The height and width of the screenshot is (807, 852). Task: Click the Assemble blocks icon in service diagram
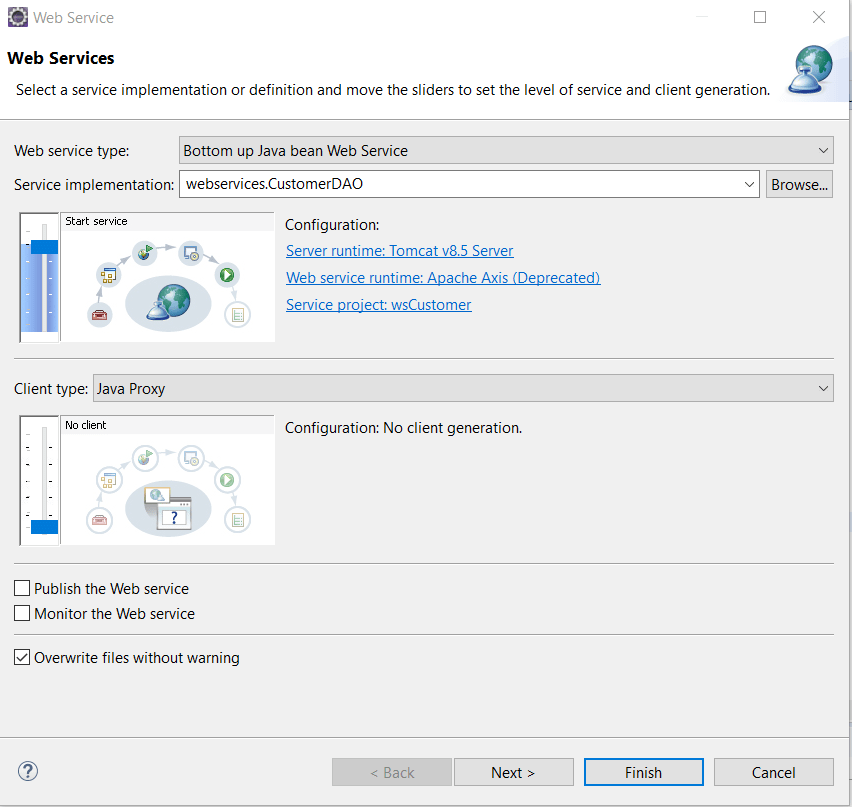point(108,274)
